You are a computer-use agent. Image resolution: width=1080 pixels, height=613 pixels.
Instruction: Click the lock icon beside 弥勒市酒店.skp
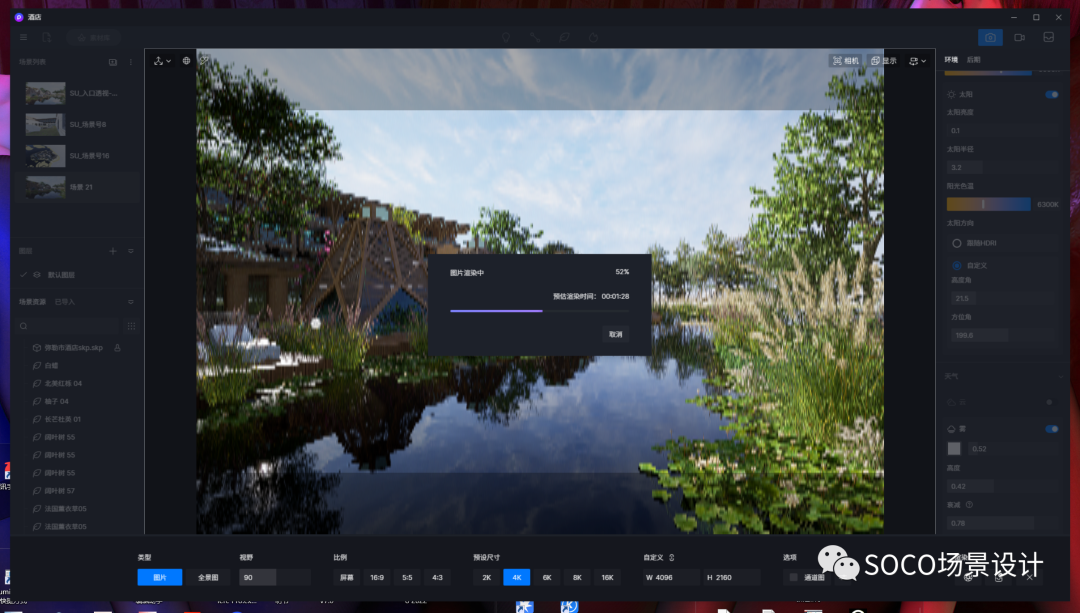(x=117, y=348)
